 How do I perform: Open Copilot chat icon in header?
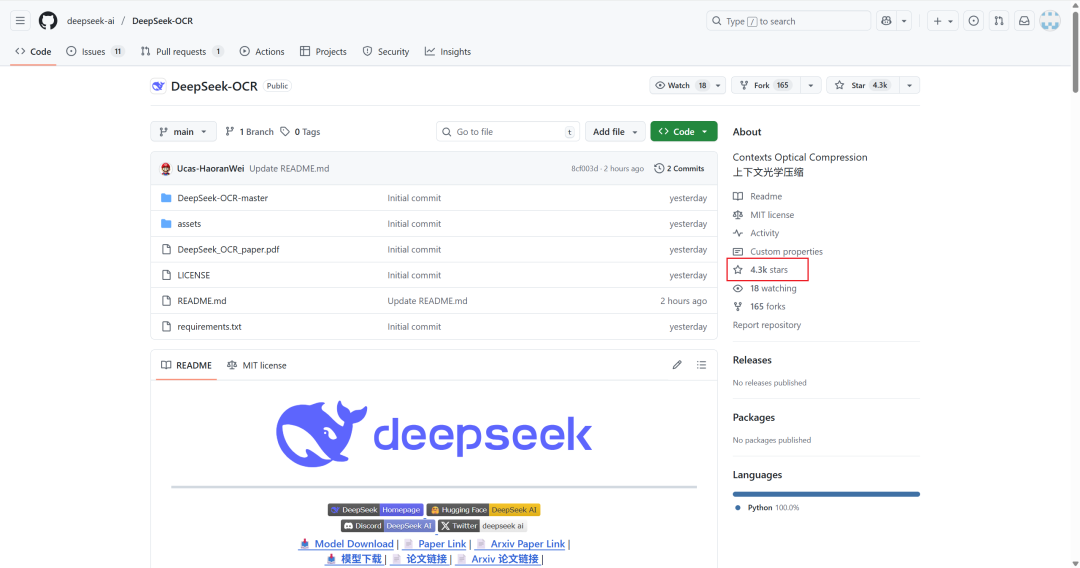(886, 21)
